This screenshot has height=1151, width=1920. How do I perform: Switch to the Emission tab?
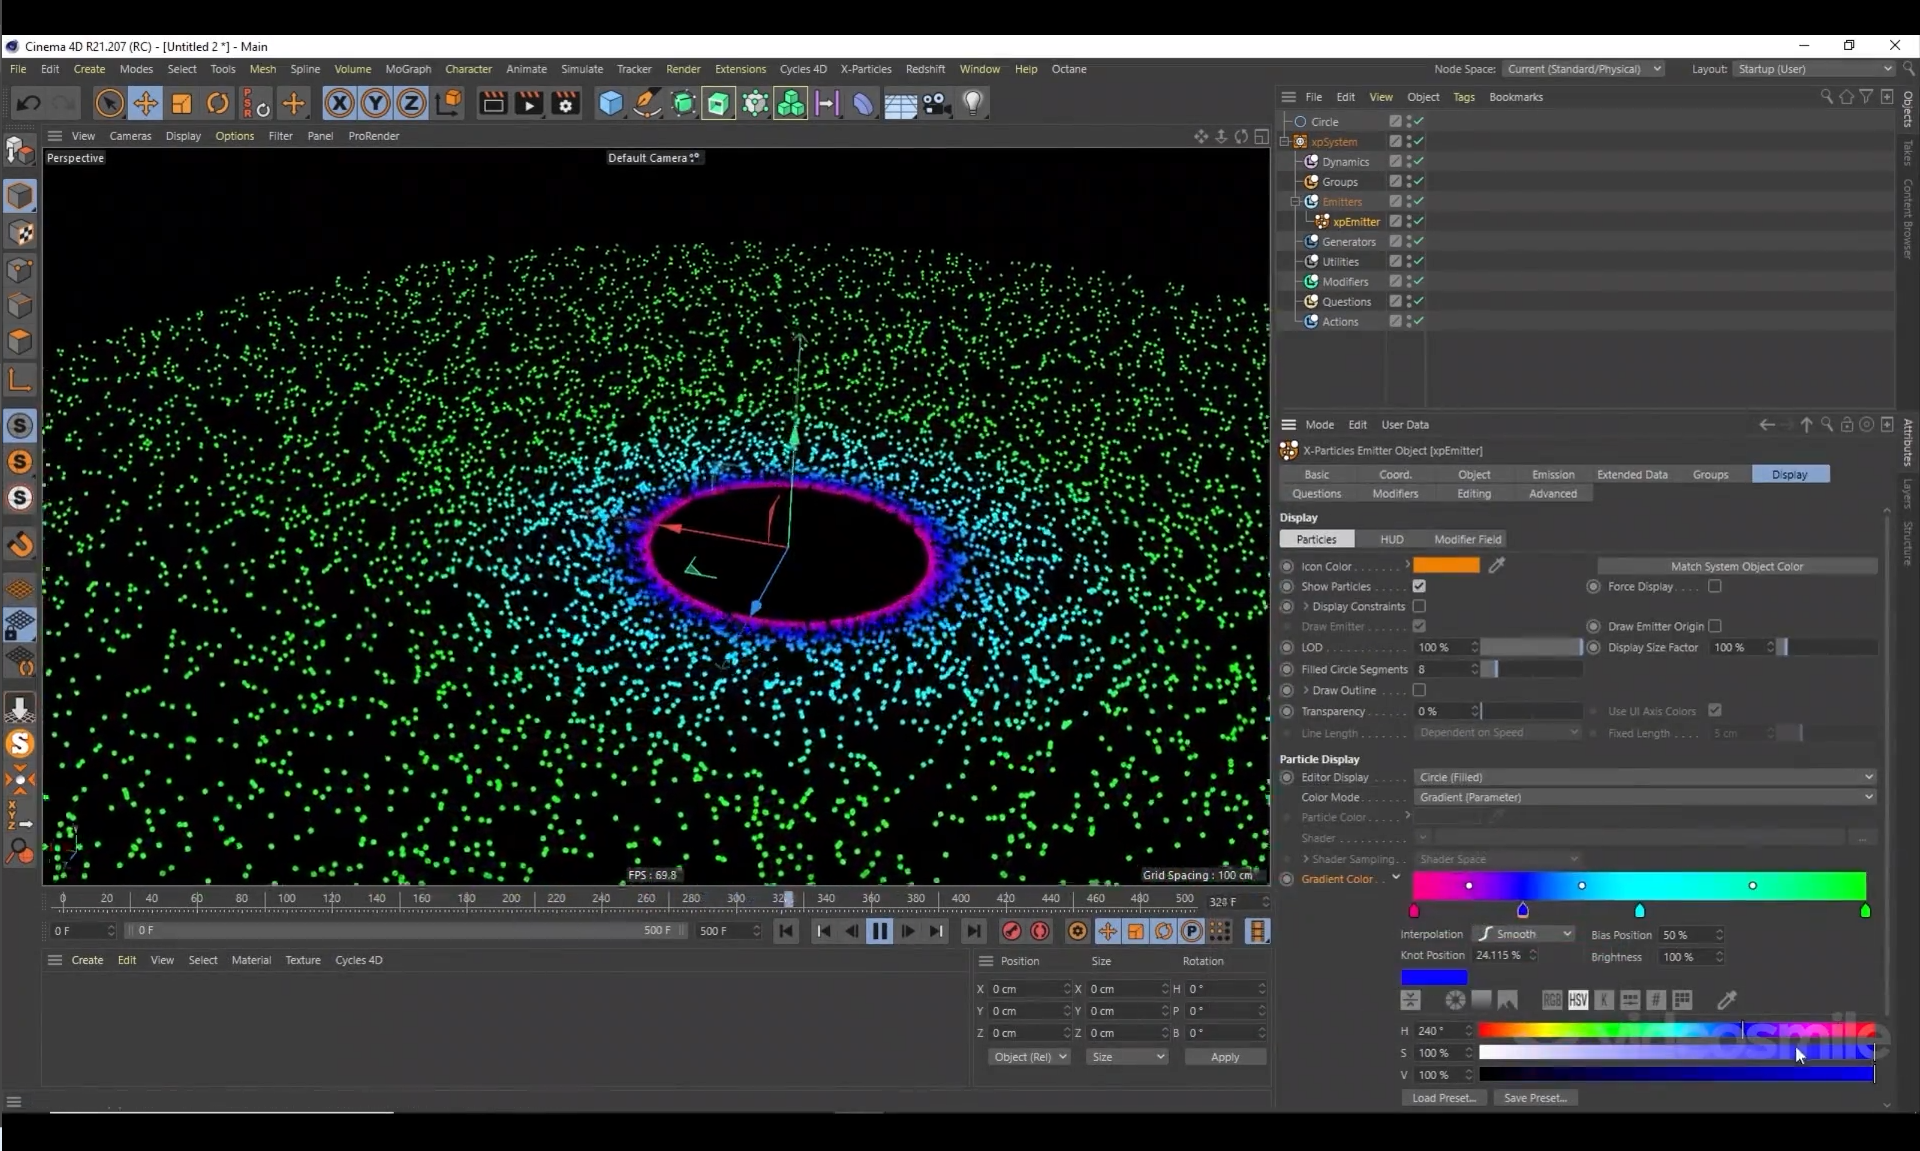[x=1552, y=474]
